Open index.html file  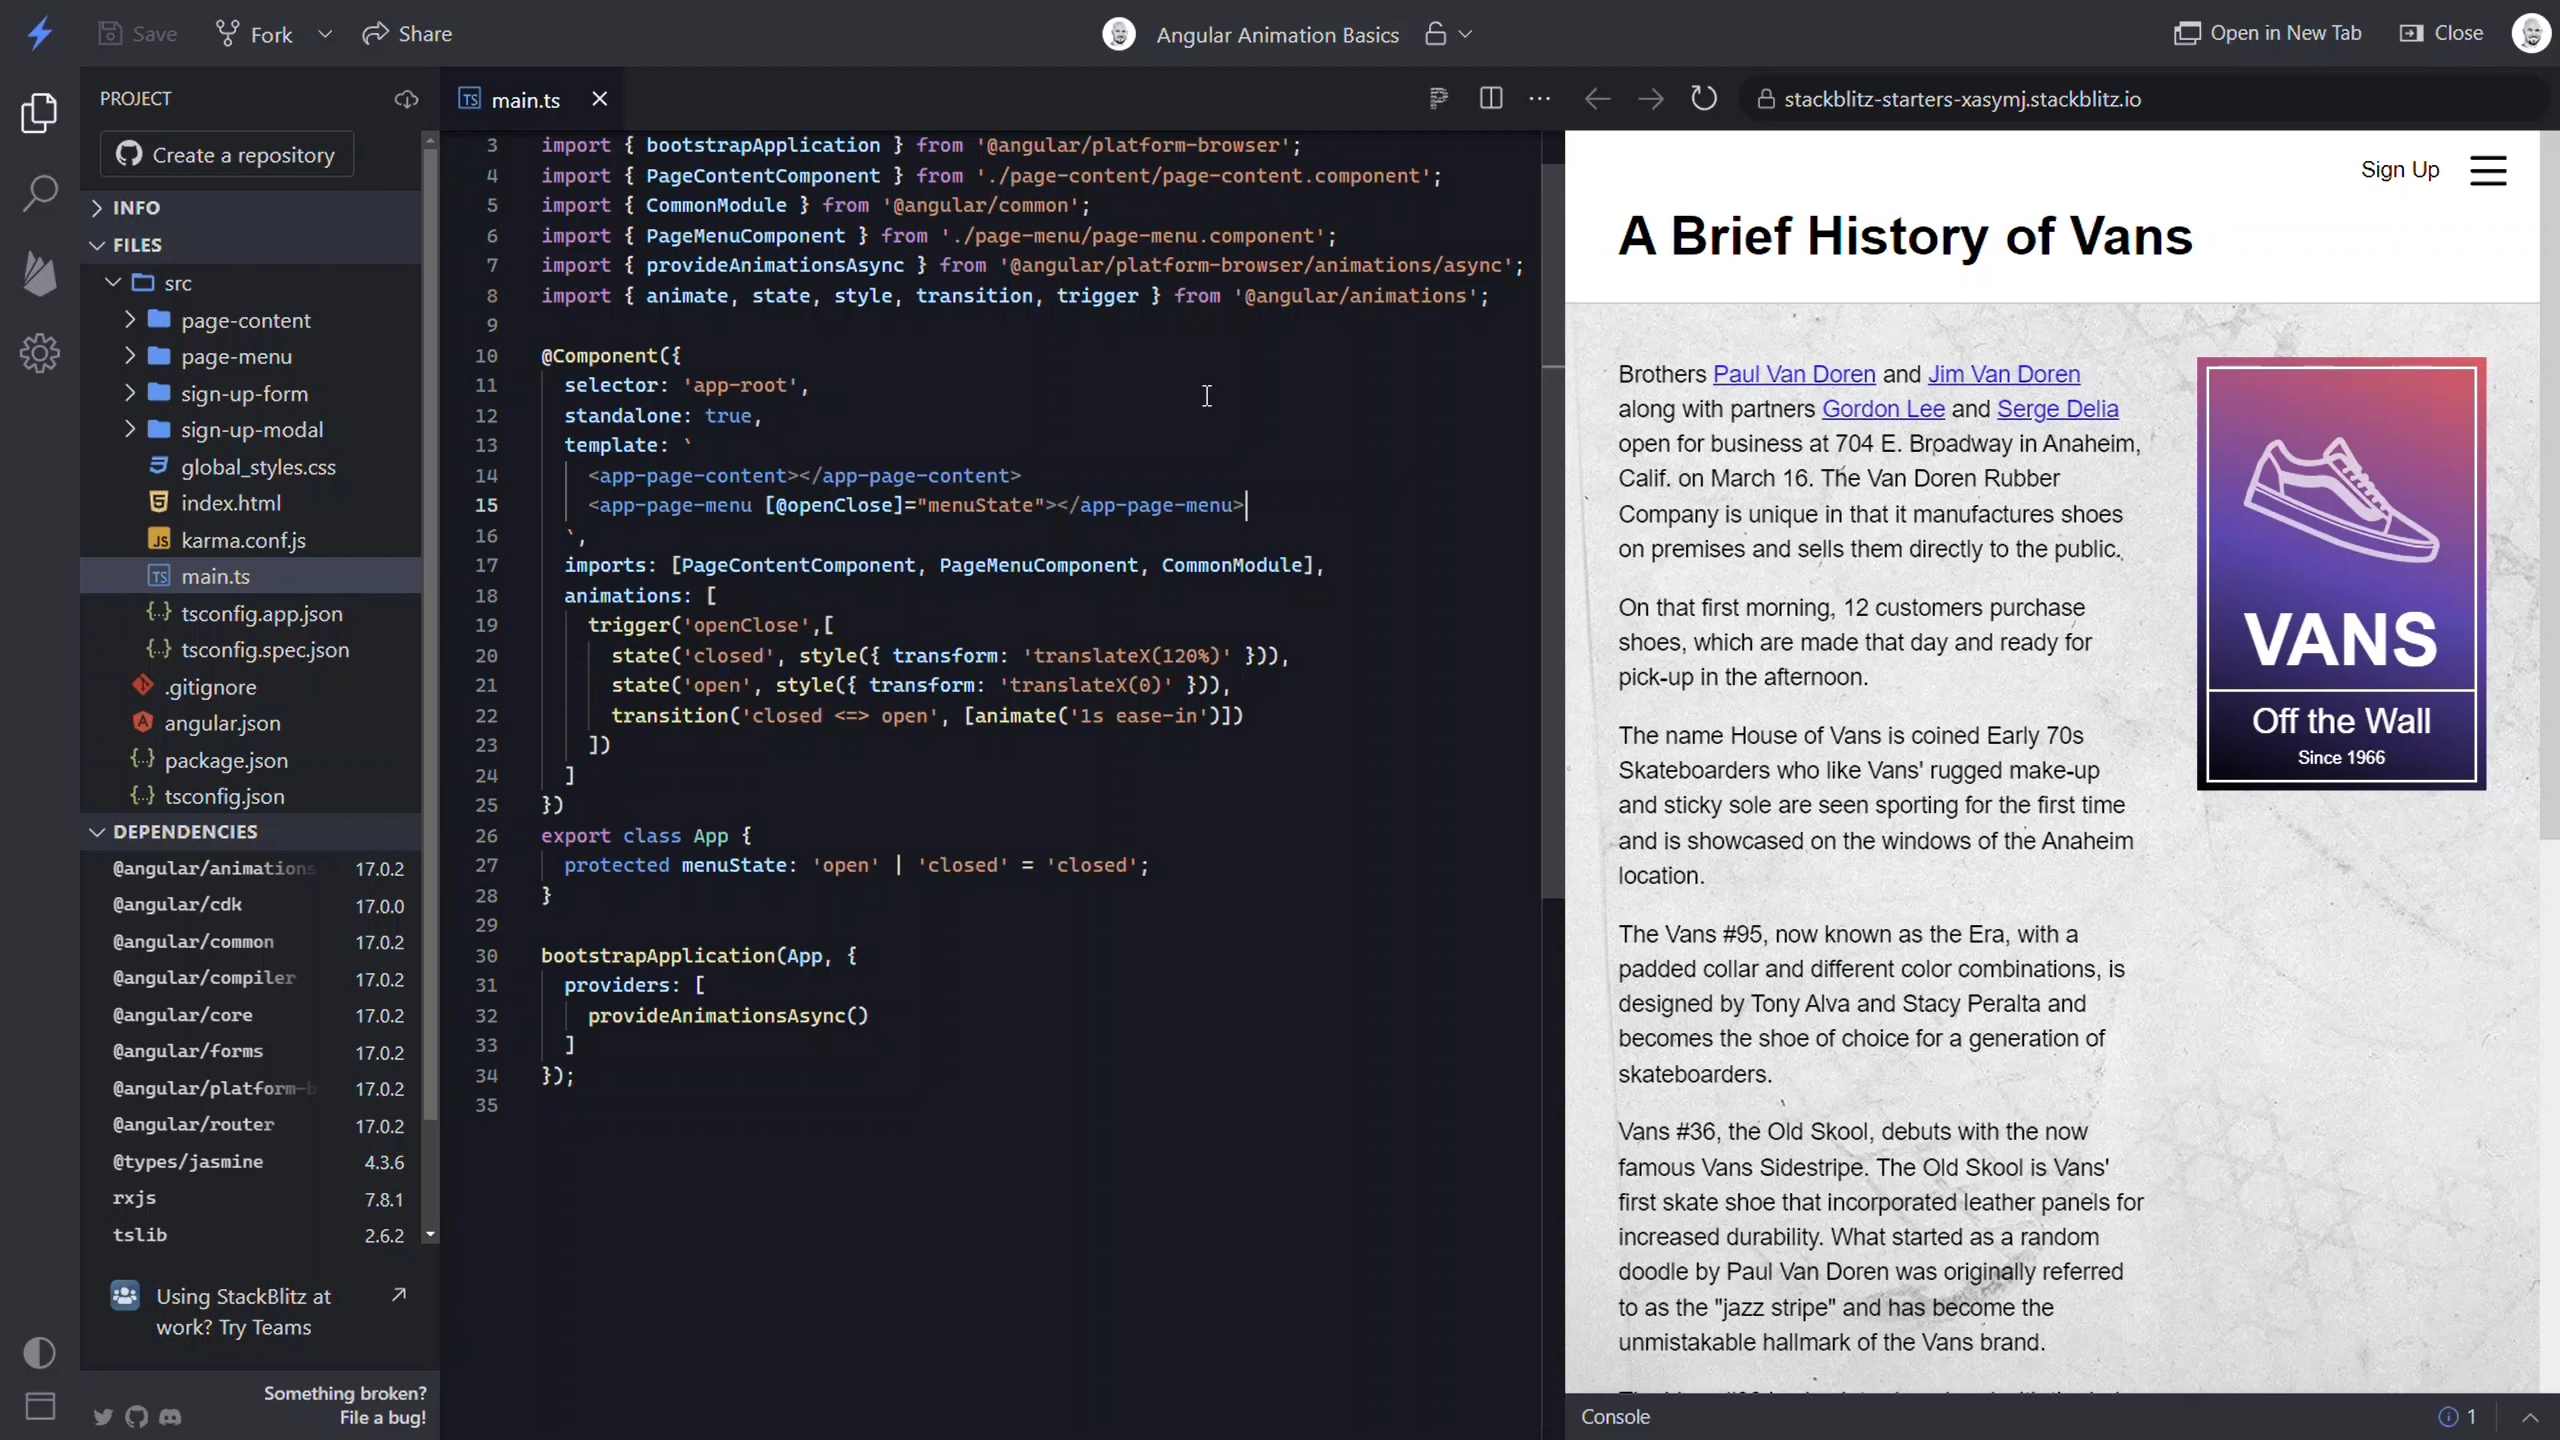point(250,503)
